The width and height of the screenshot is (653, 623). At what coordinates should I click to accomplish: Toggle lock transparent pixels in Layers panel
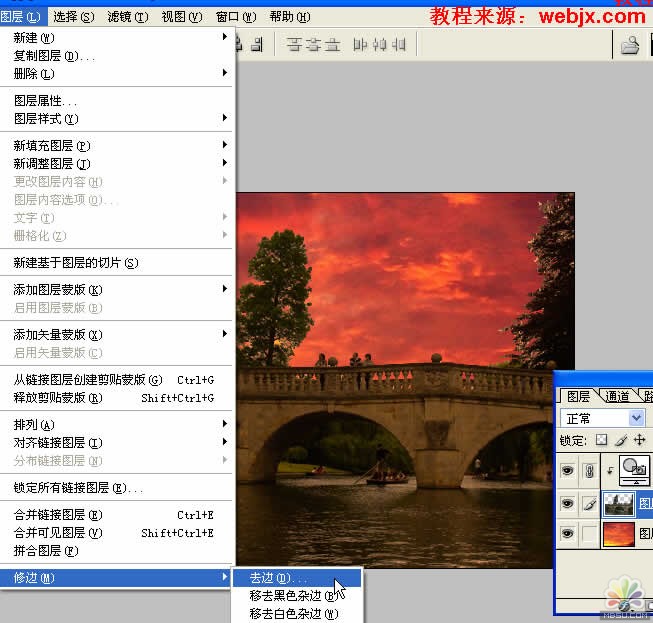point(601,440)
